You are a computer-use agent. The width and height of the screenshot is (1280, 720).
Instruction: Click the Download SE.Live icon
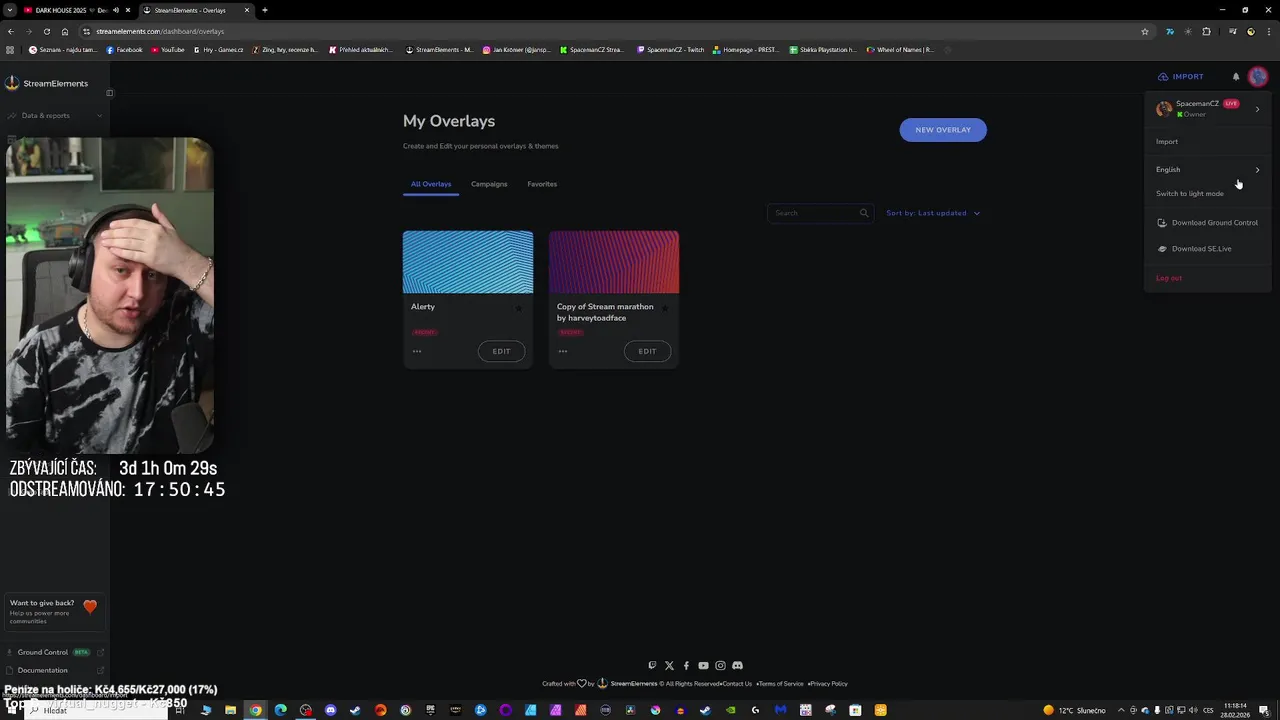point(1162,249)
